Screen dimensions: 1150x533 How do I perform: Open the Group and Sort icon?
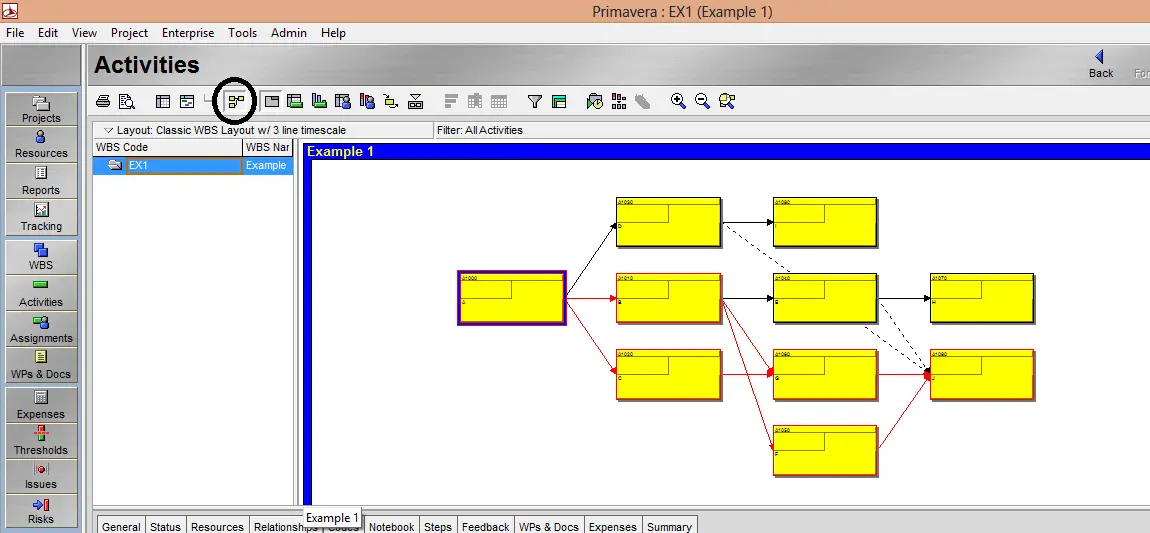(559, 102)
